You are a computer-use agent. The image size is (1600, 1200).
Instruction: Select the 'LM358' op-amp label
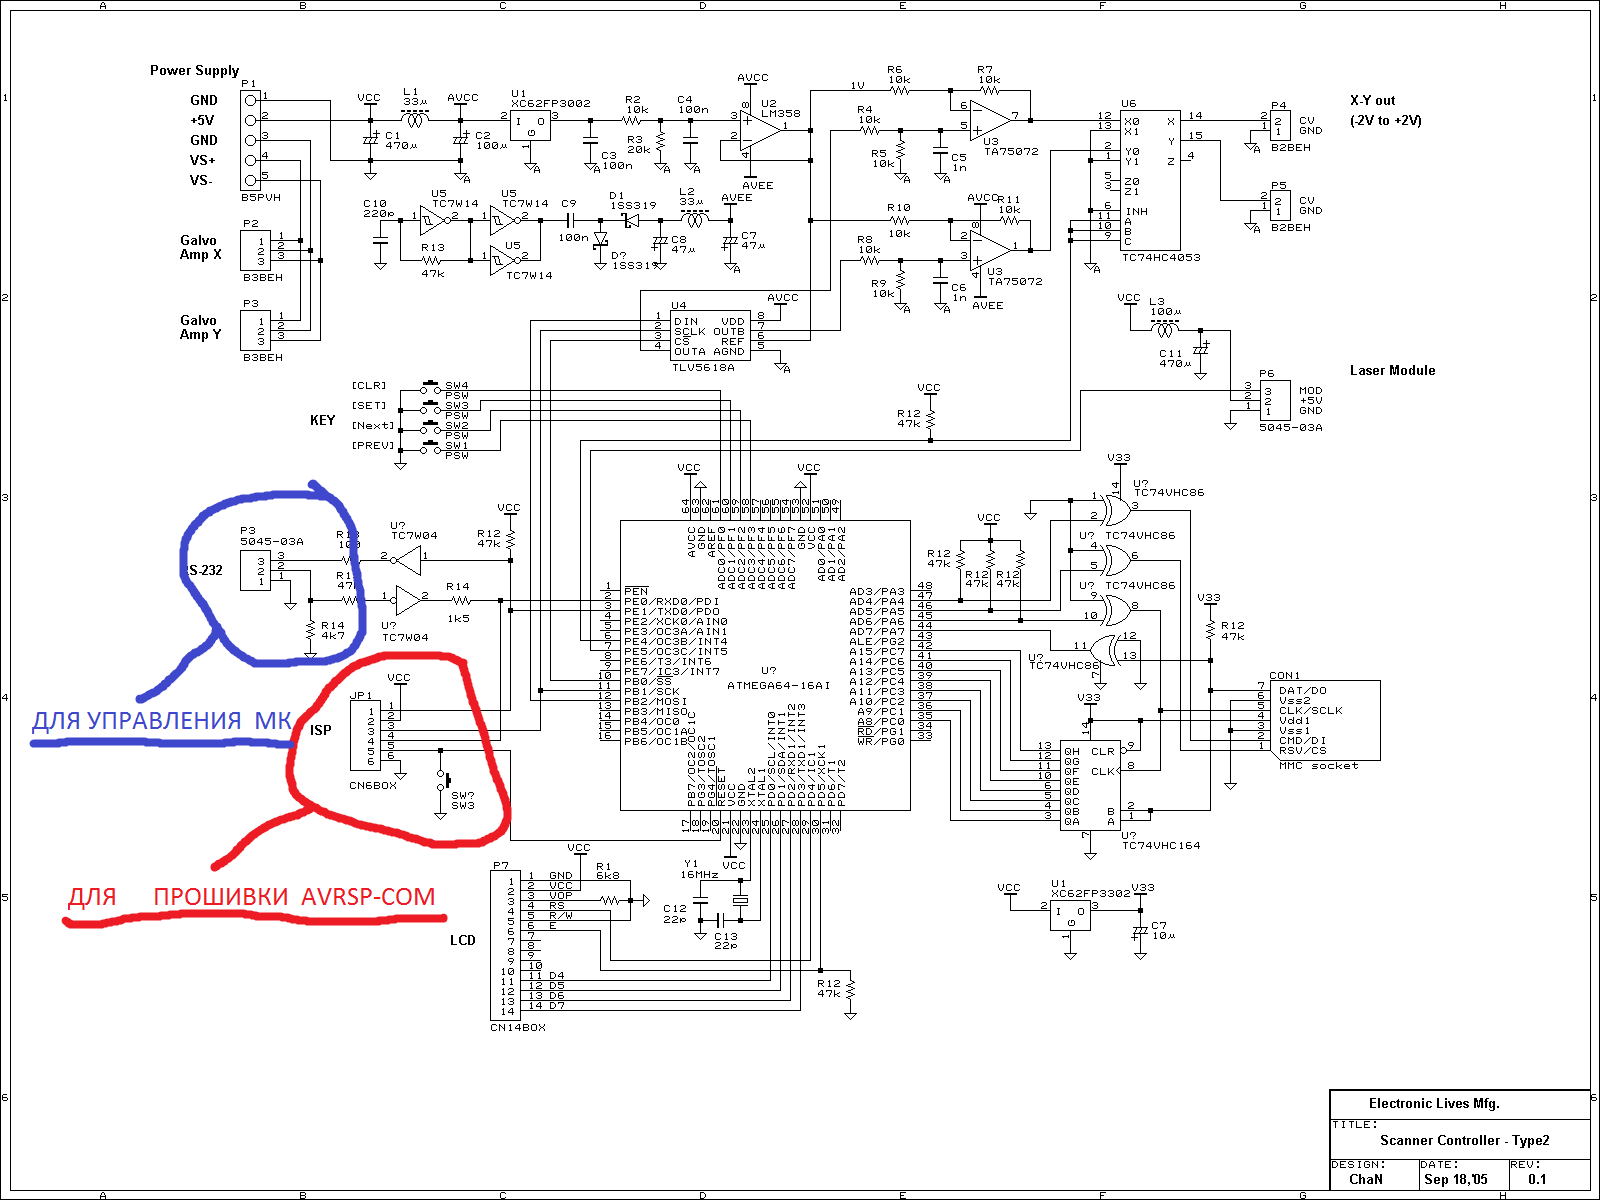click(x=781, y=113)
